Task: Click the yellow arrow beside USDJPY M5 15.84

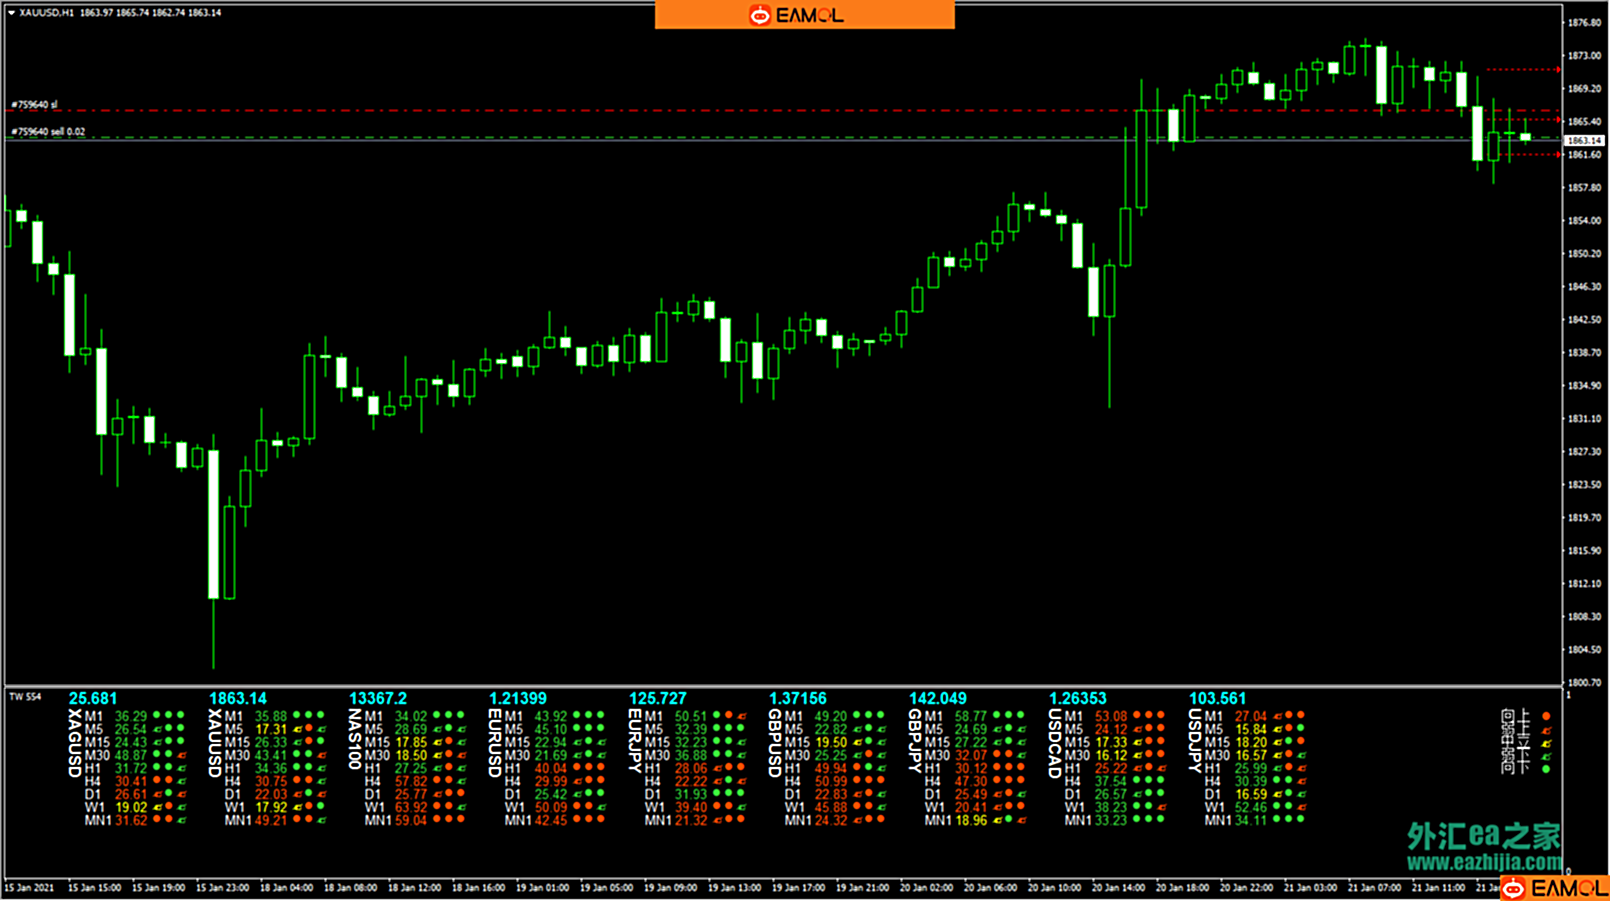Action: (x=1277, y=730)
